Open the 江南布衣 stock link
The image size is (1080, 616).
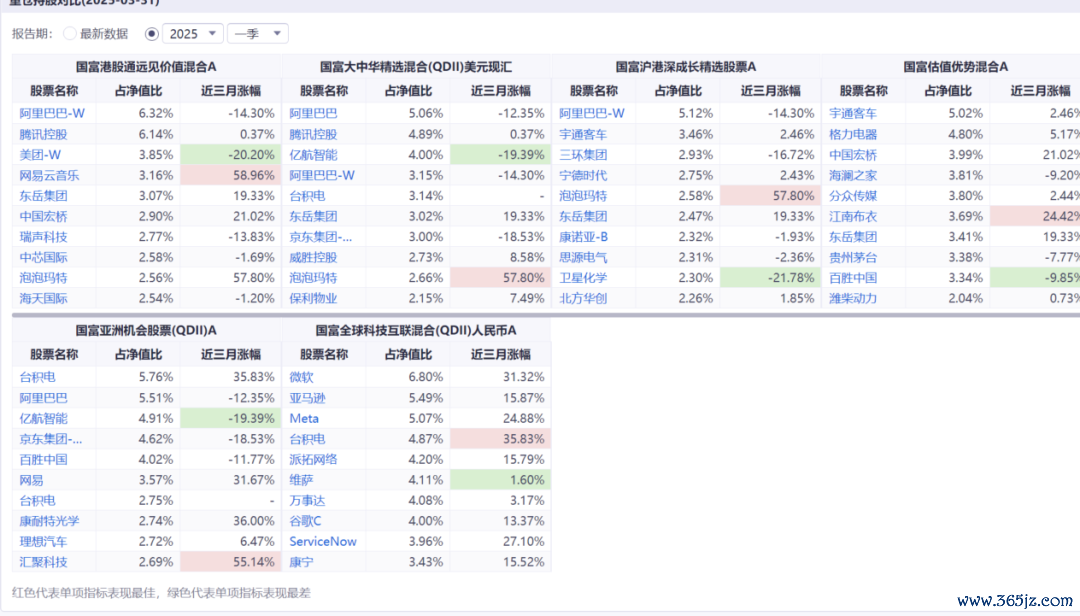(x=853, y=216)
